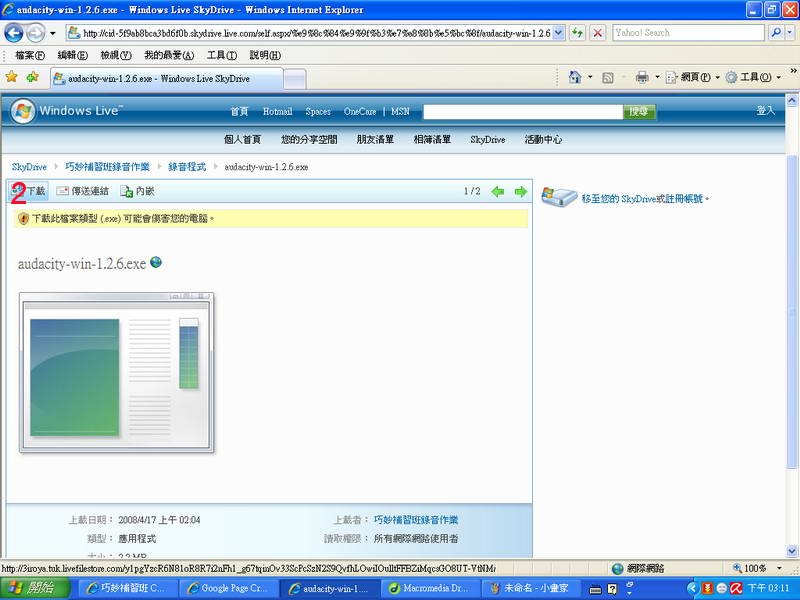
Task: Open the 檢視(V) menu
Action: click(116, 55)
